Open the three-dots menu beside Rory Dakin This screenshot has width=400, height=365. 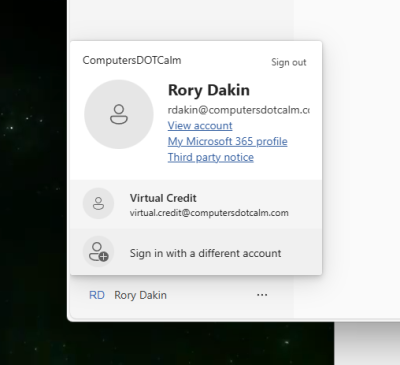pyautogui.click(x=262, y=295)
